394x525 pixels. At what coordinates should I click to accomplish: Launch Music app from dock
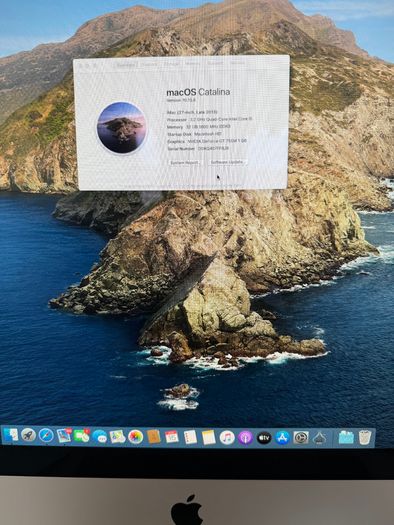[x=227, y=438]
